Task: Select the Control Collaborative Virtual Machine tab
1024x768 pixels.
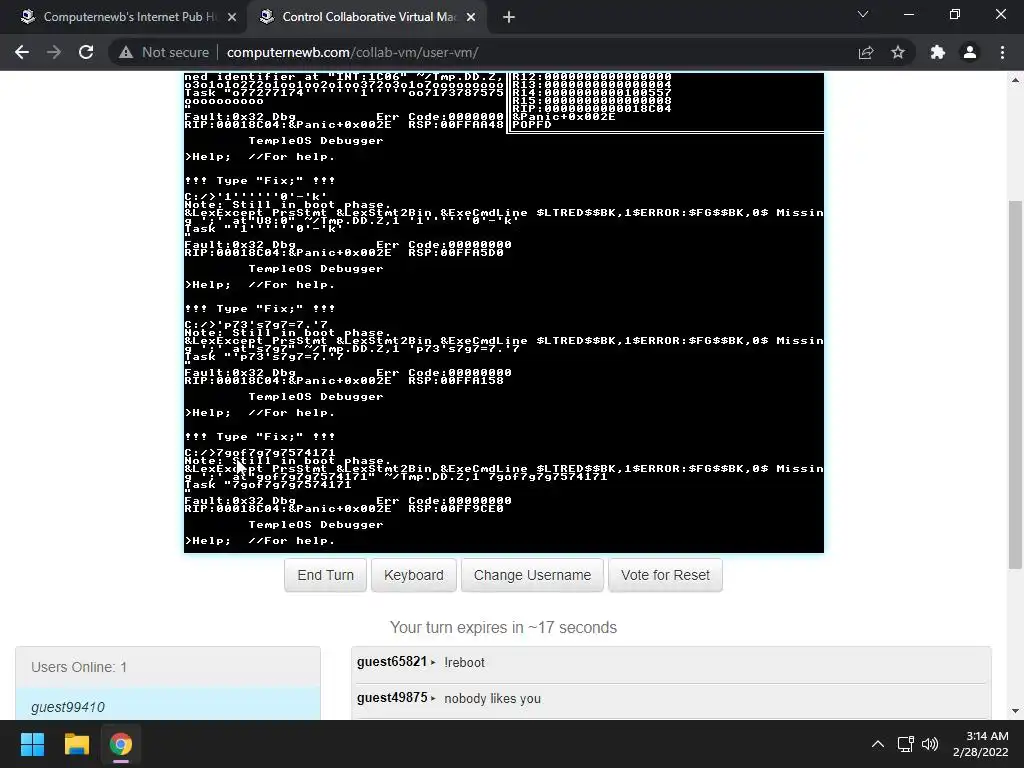Action: point(366,17)
